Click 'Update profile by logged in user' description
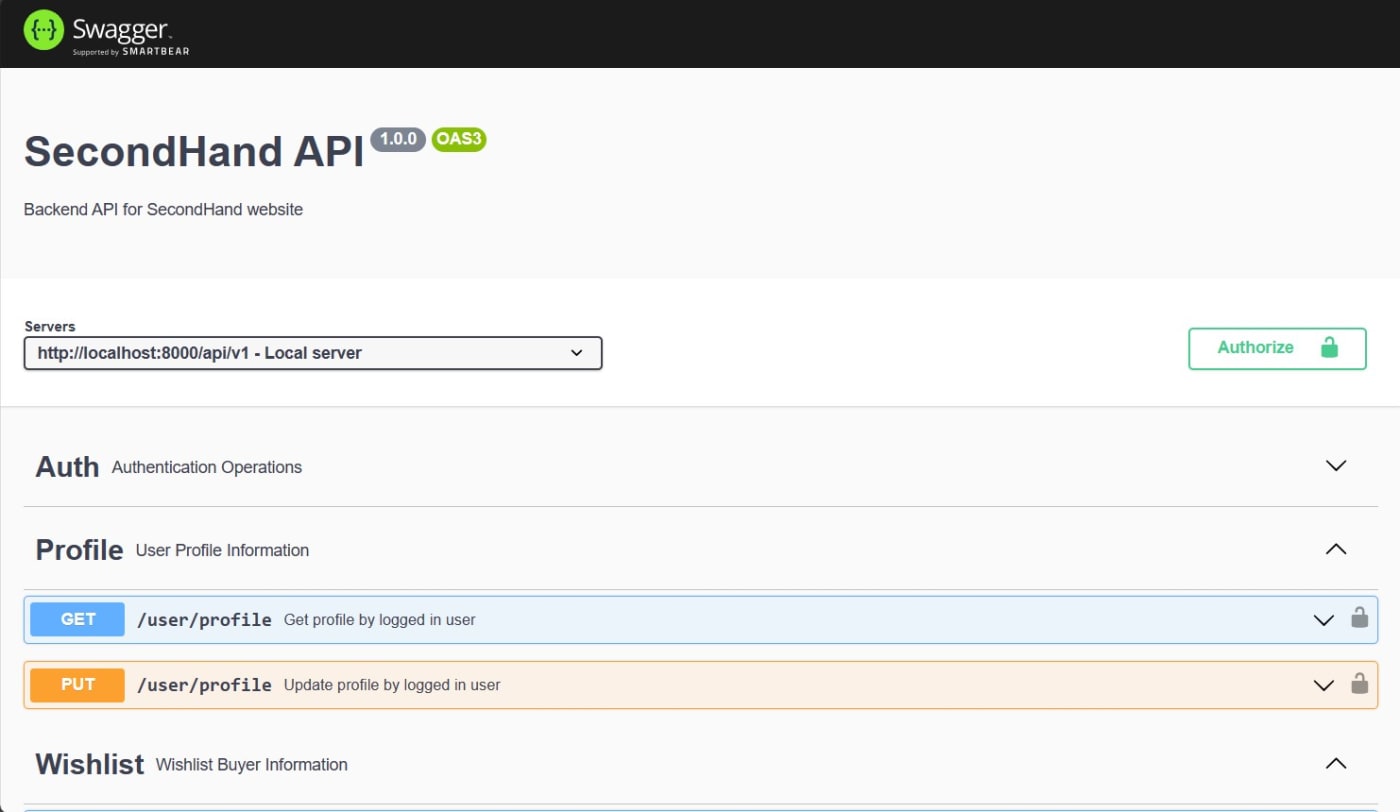This screenshot has height=812, width=1400. pyautogui.click(x=392, y=685)
